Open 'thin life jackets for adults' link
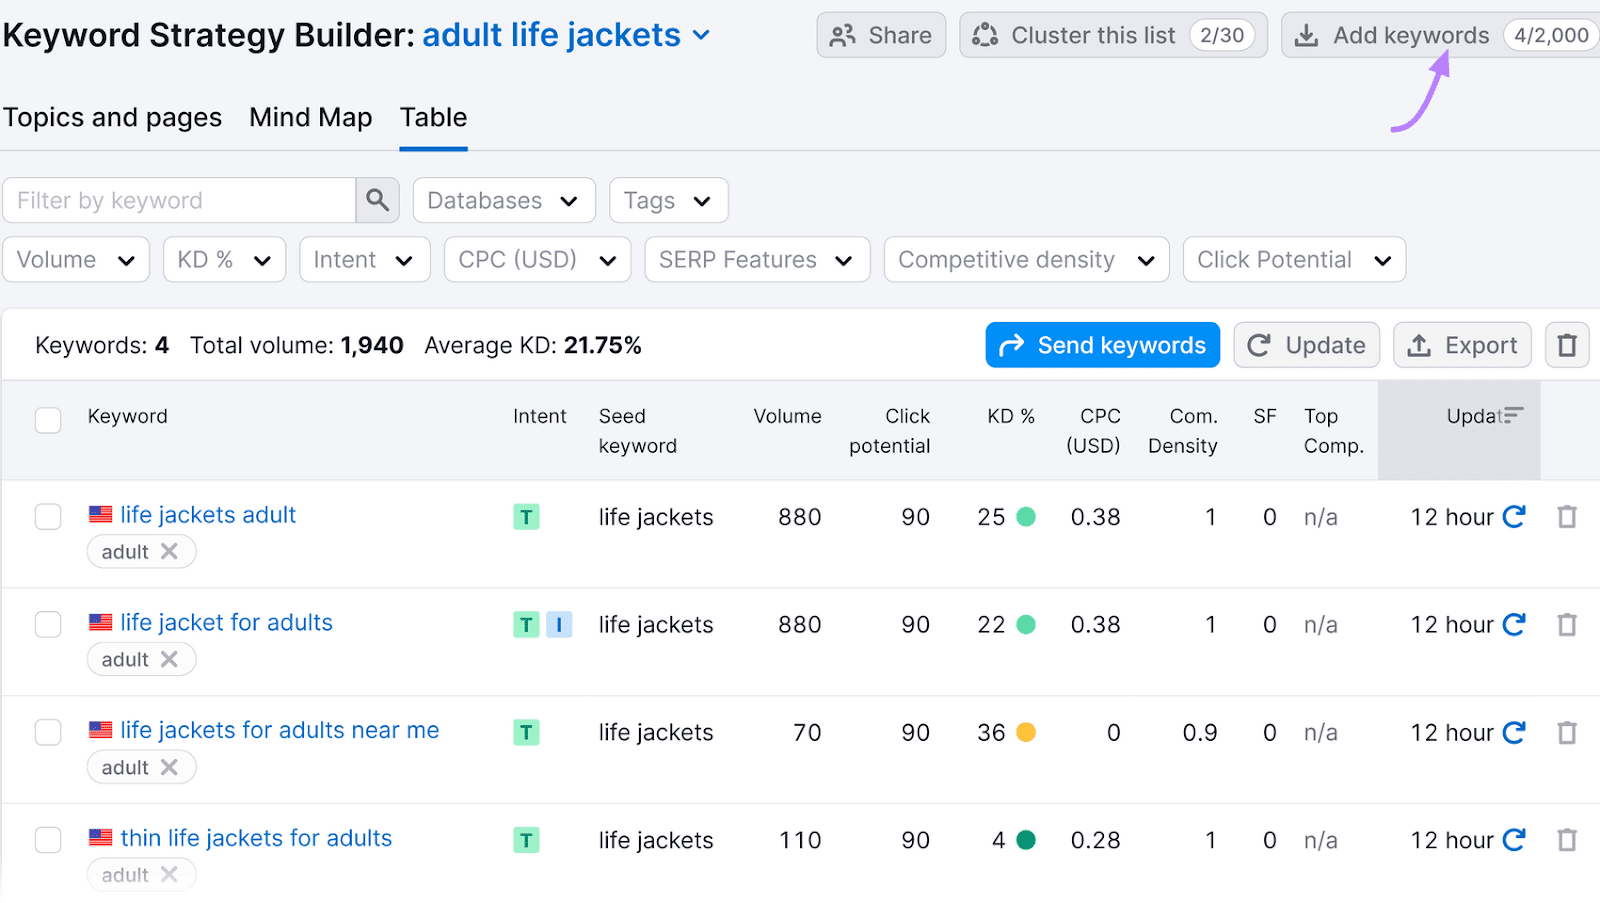The height and width of the screenshot is (903, 1600). (x=256, y=838)
